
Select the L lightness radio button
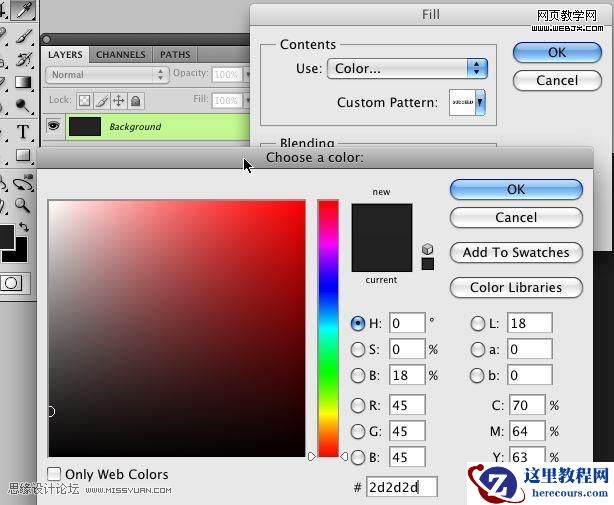(477, 323)
